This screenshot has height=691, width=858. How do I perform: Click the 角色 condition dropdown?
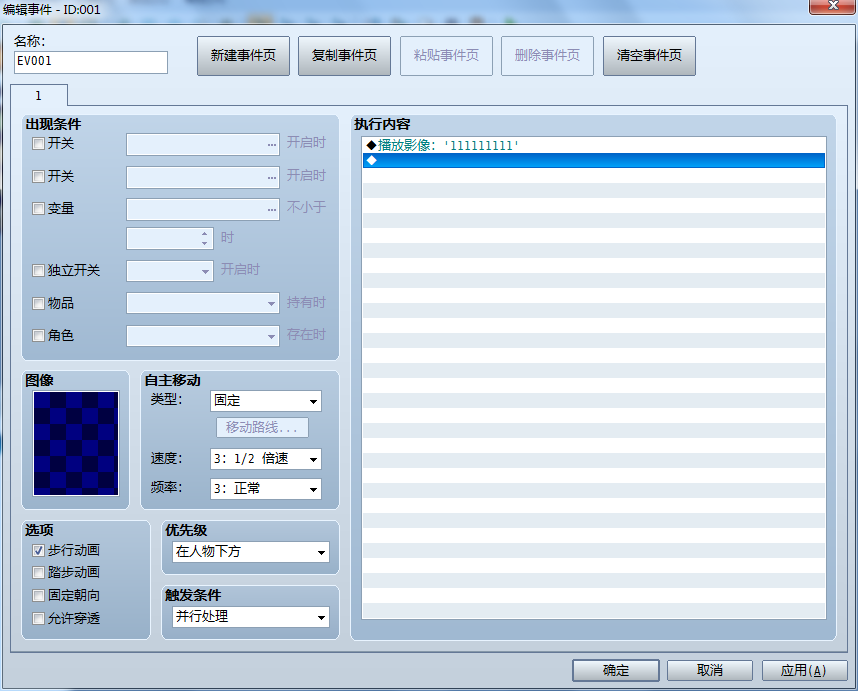[x=203, y=335]
